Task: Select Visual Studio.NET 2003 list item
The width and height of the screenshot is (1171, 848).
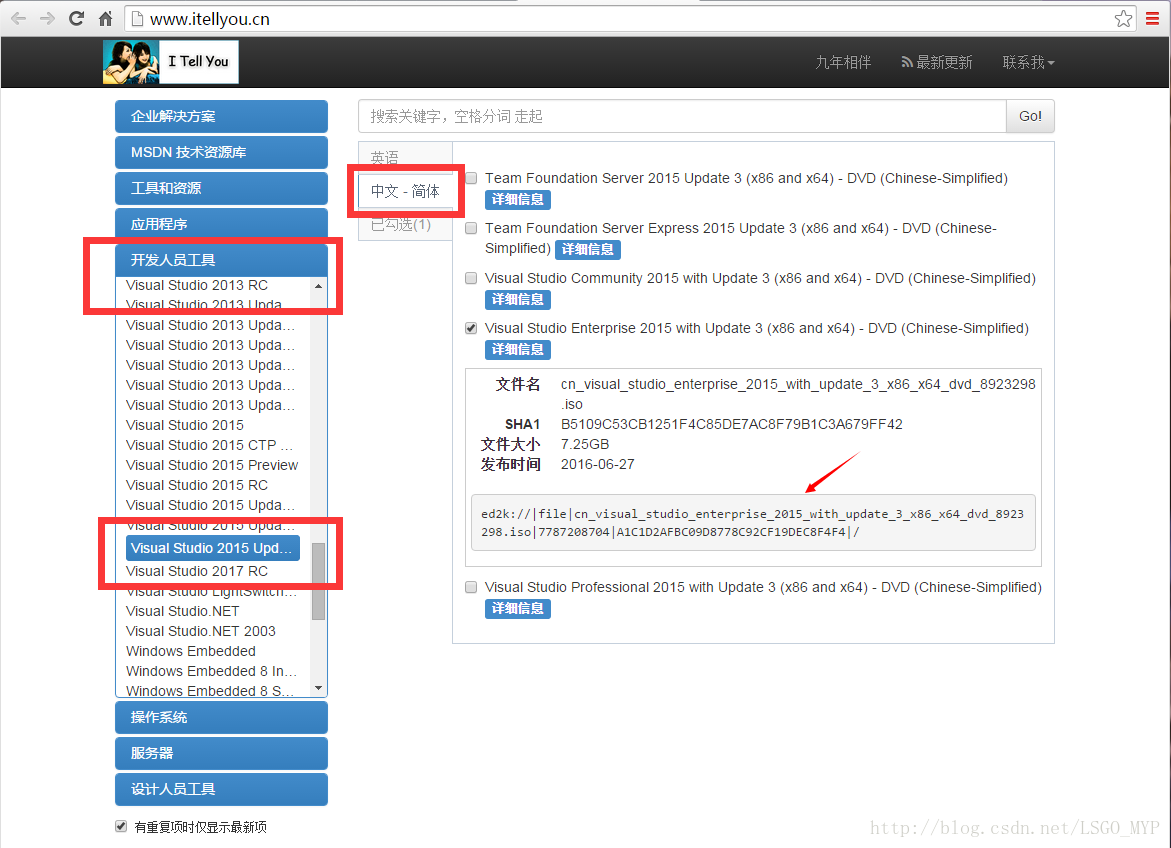Action: [x=201, y=631]
